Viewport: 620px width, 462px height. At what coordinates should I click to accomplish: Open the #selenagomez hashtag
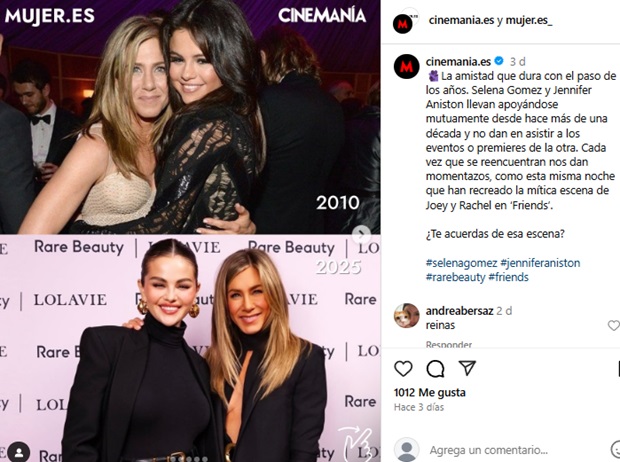[x=461, y=263]
